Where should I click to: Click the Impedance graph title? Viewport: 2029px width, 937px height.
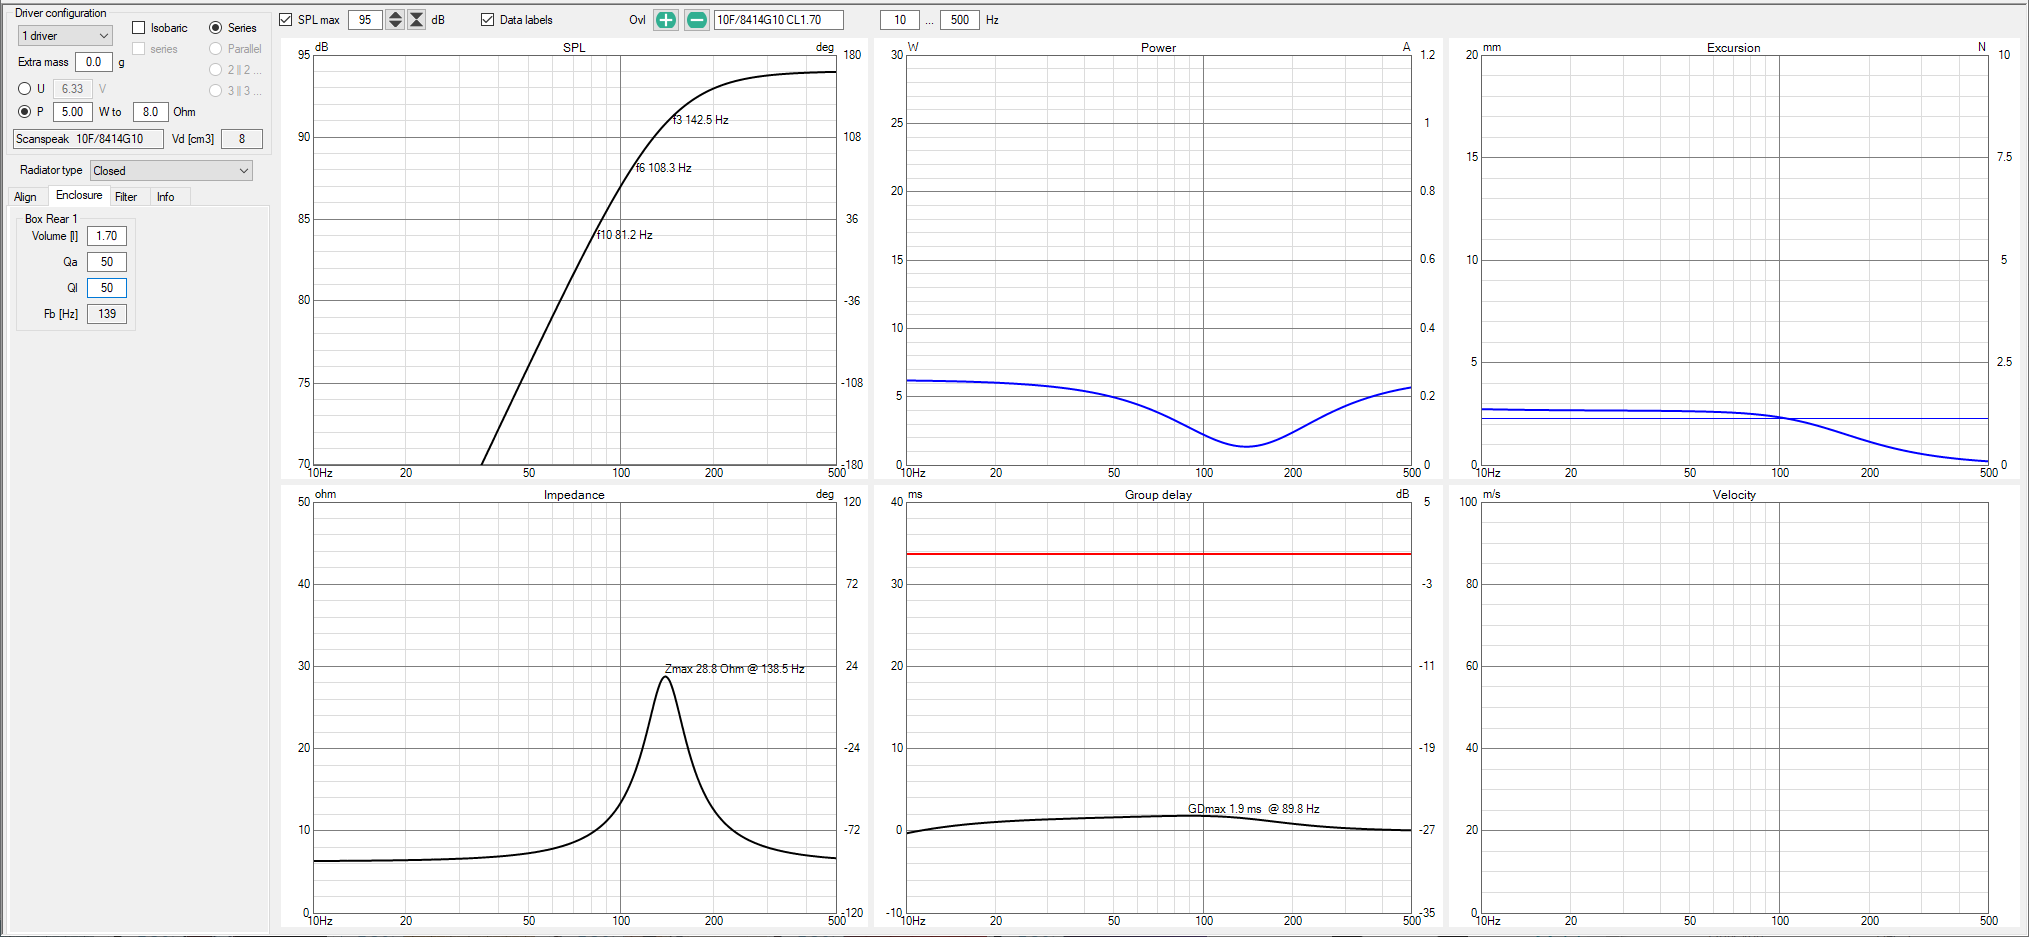tap(574, 495)
